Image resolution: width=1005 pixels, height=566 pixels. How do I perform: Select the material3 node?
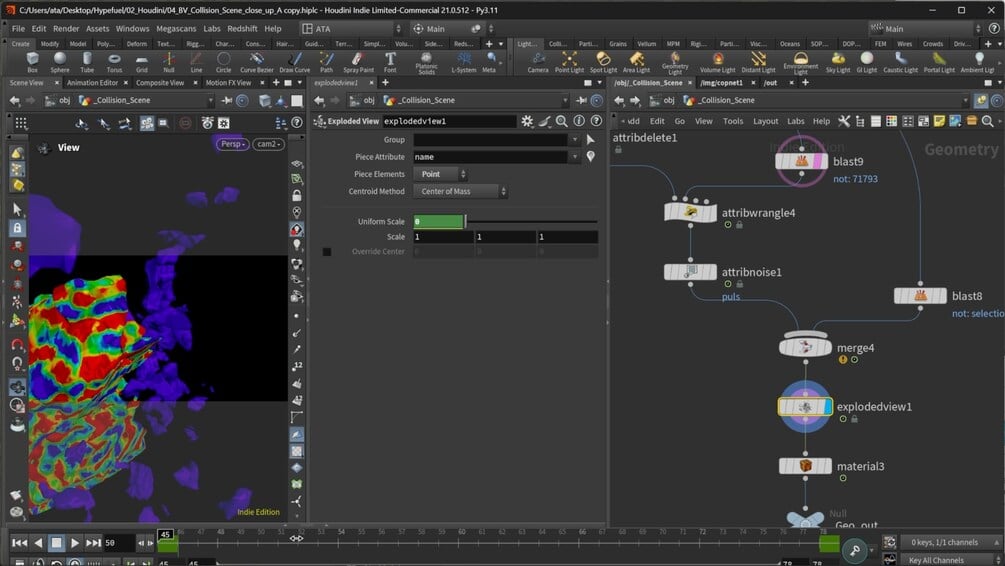click(x=805, y=466)
